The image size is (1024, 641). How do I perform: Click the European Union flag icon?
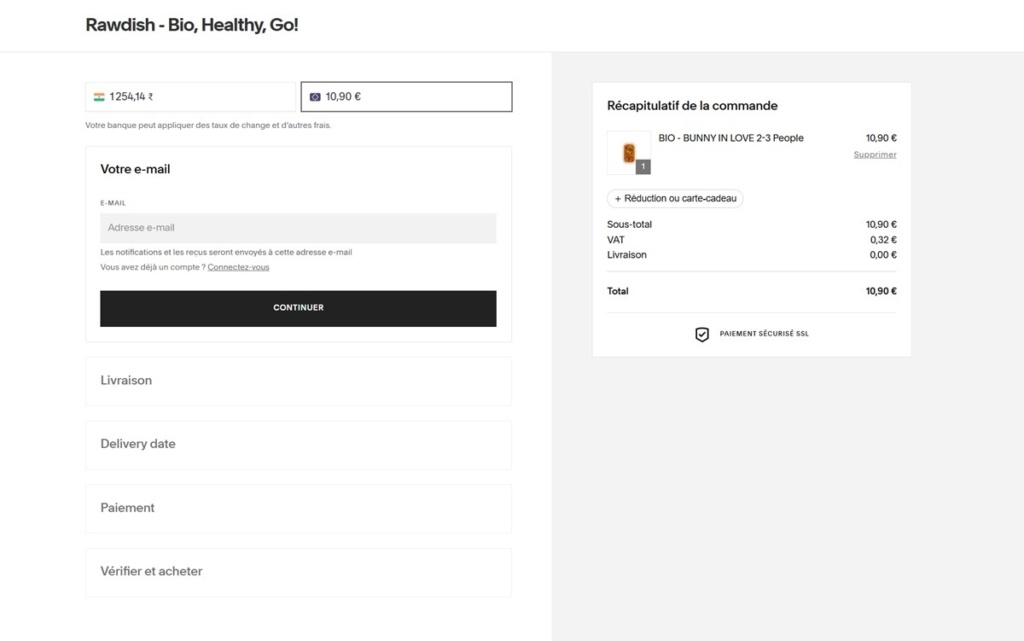(x=315, y=97)
